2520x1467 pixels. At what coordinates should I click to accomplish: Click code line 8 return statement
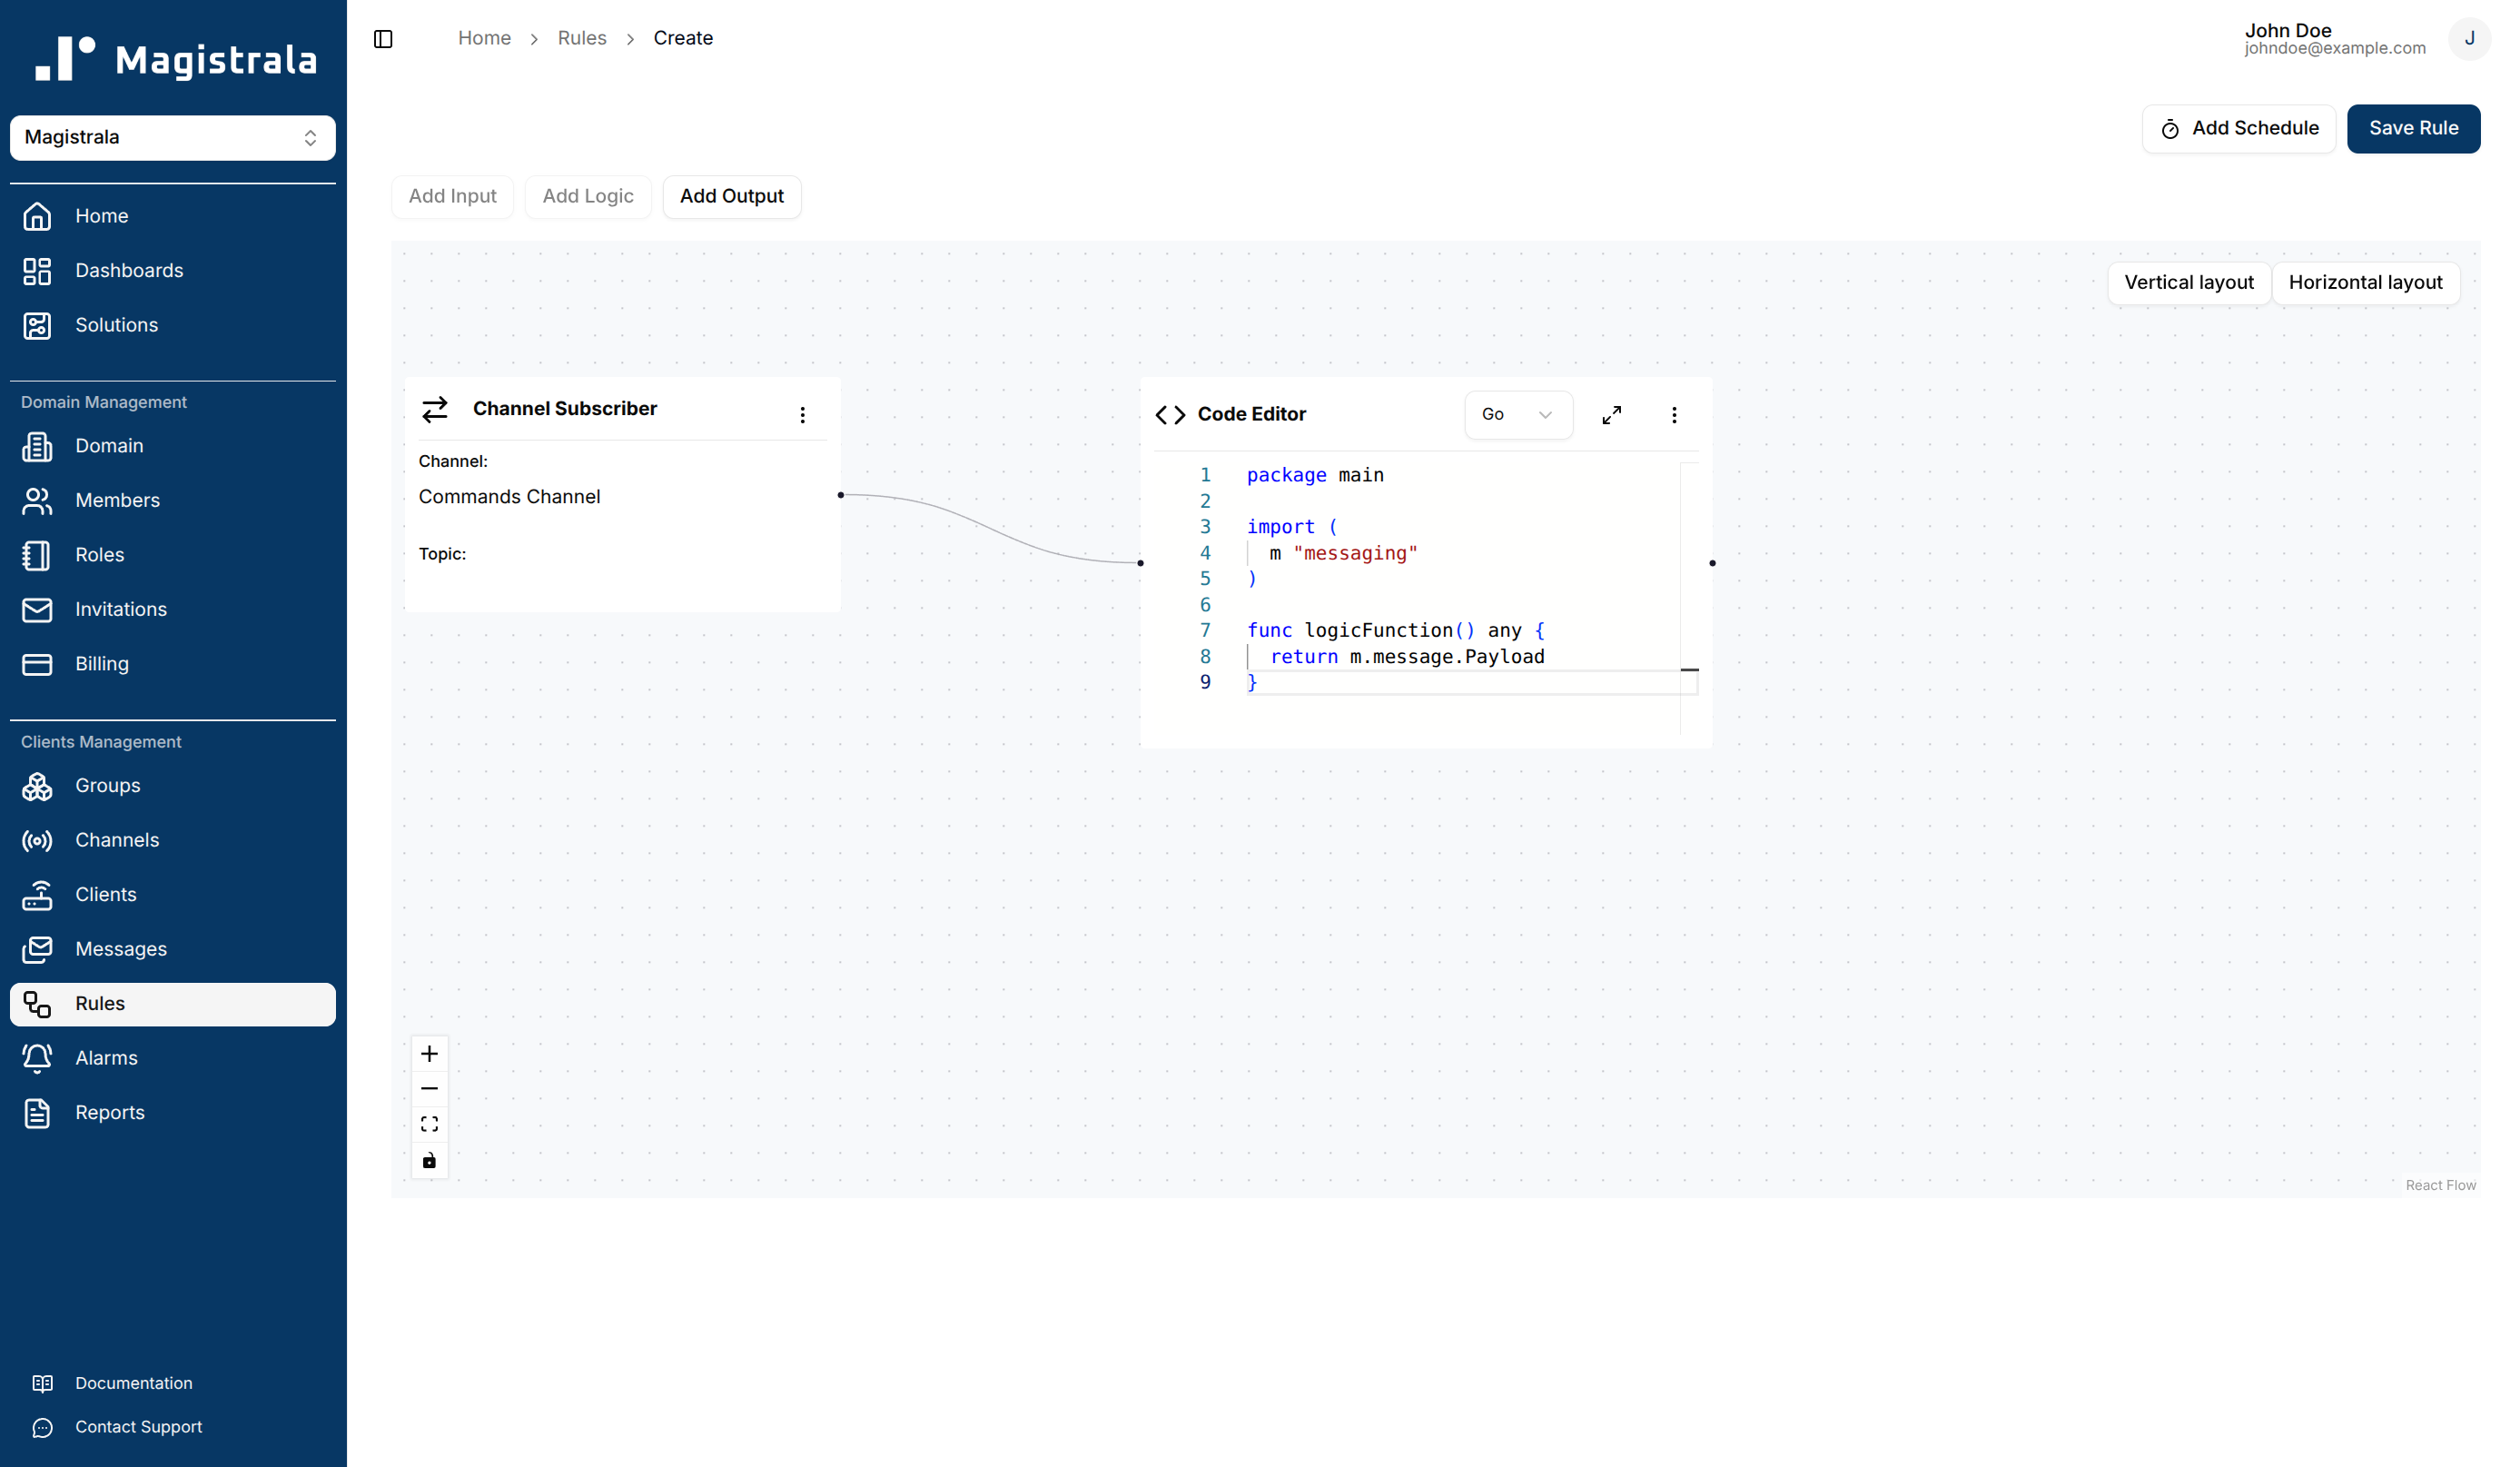(1406, 657)
